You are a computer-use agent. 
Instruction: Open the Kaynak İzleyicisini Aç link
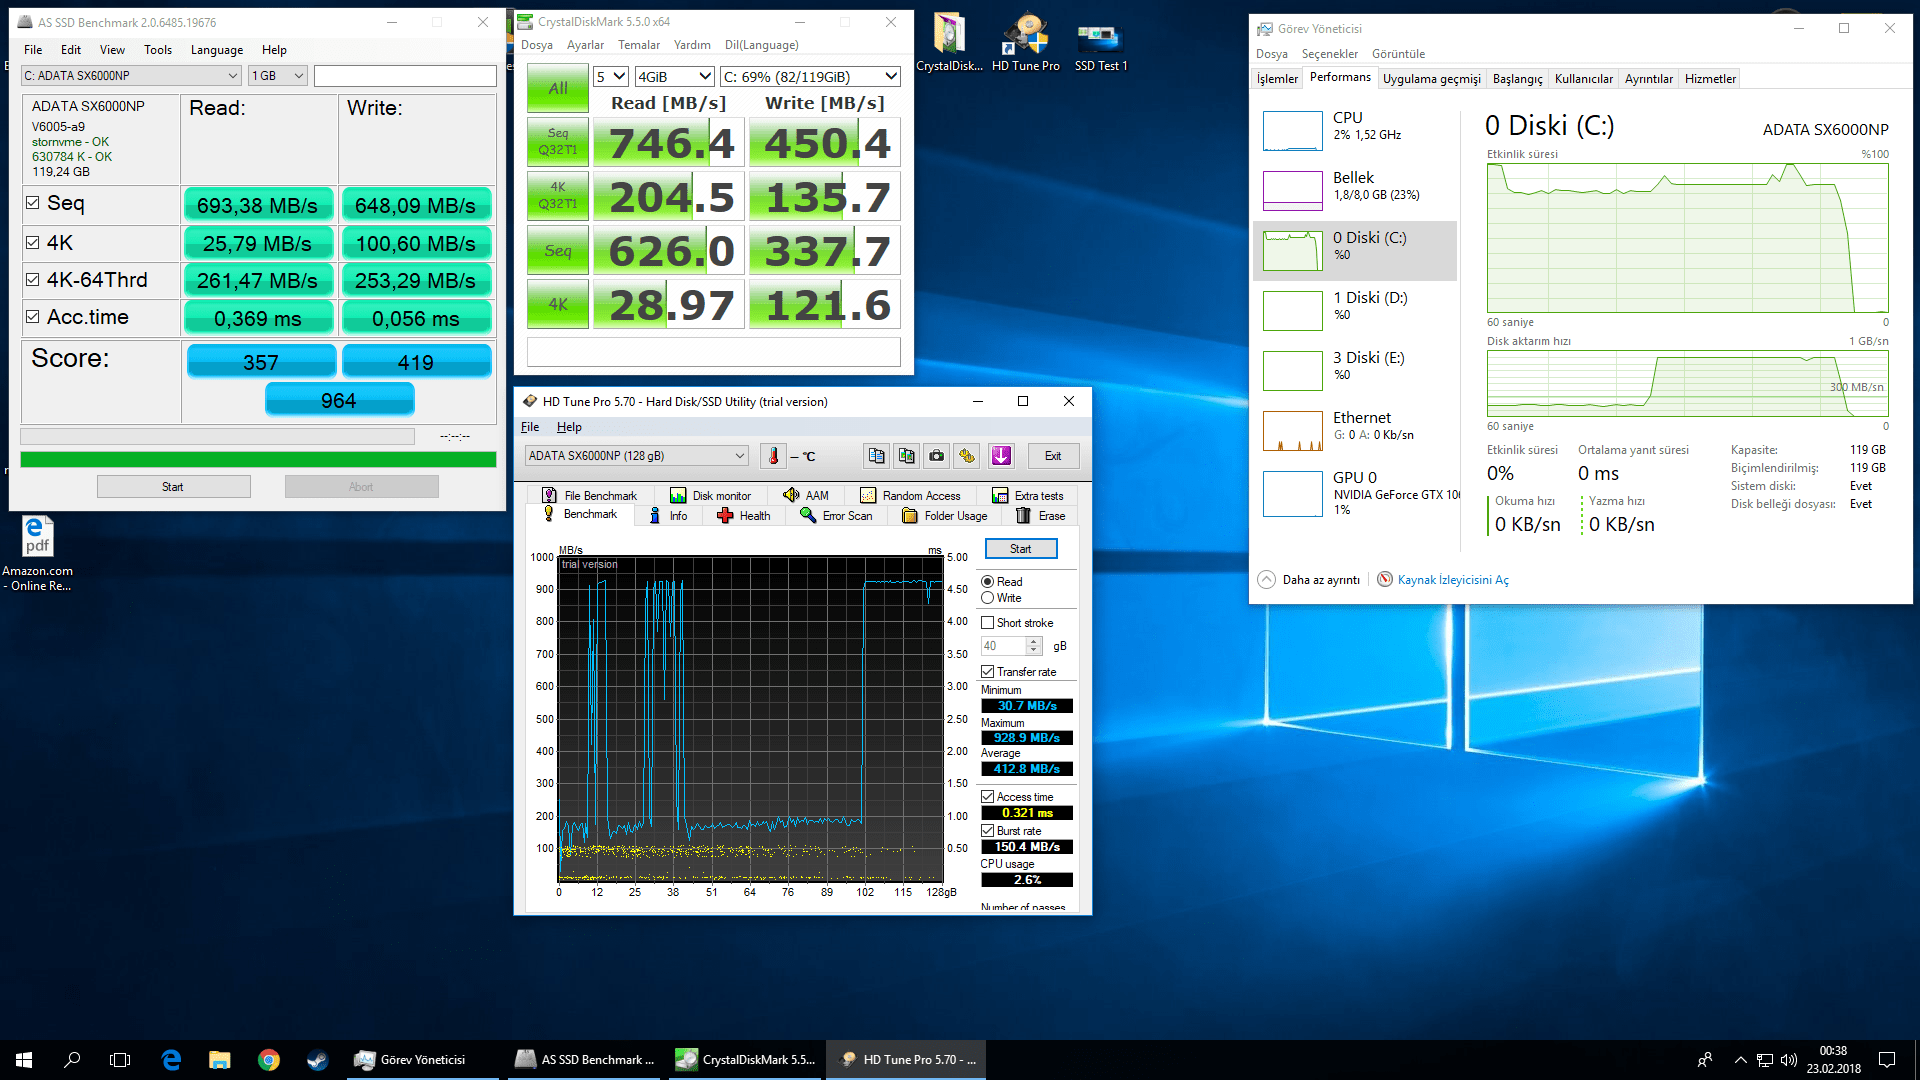coord(1452,580)
